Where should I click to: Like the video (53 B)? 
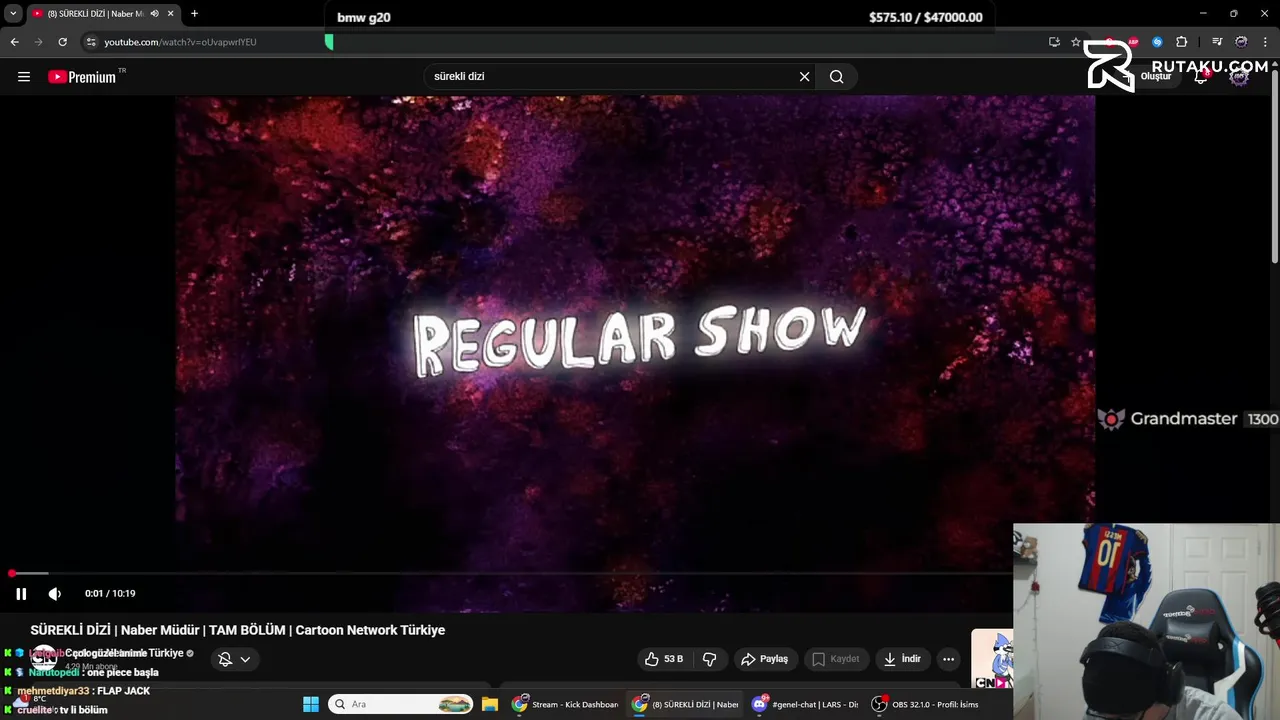pos(664,659)
